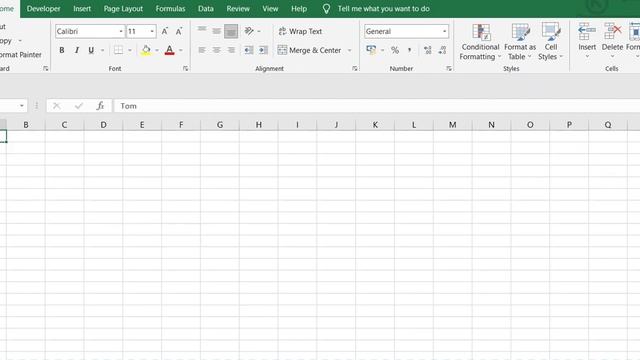Decrease indent icon

pyautogui.click(x=249, y=50)
